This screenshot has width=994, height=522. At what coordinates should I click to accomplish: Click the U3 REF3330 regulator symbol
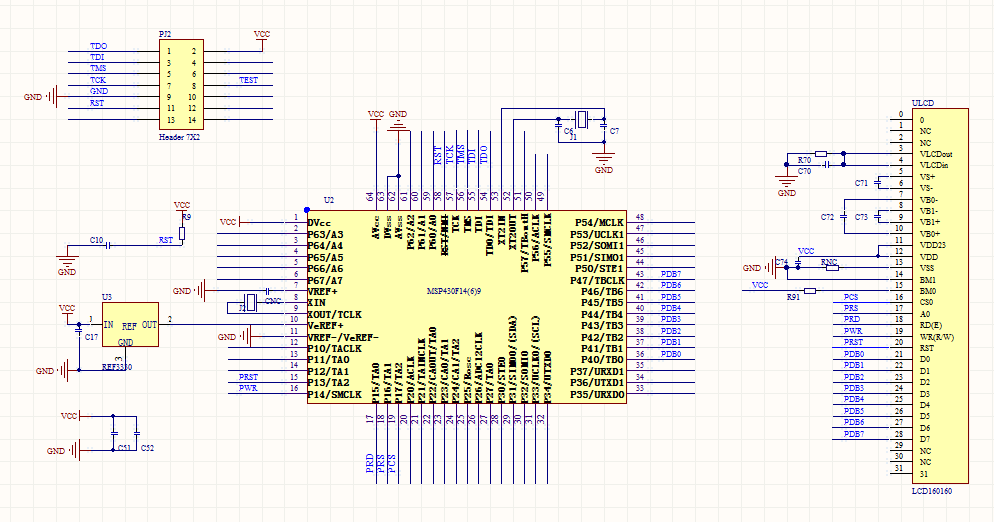pos(130,325)
